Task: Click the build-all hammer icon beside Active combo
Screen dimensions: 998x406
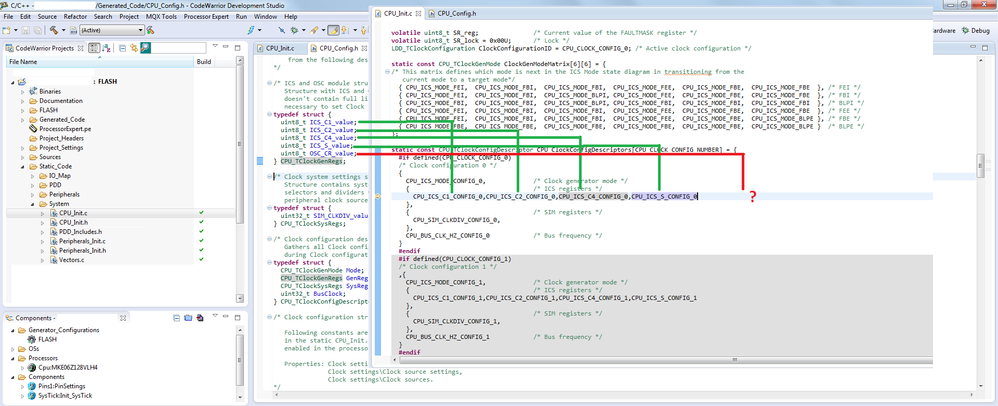Action: click(x=150, y=30)
